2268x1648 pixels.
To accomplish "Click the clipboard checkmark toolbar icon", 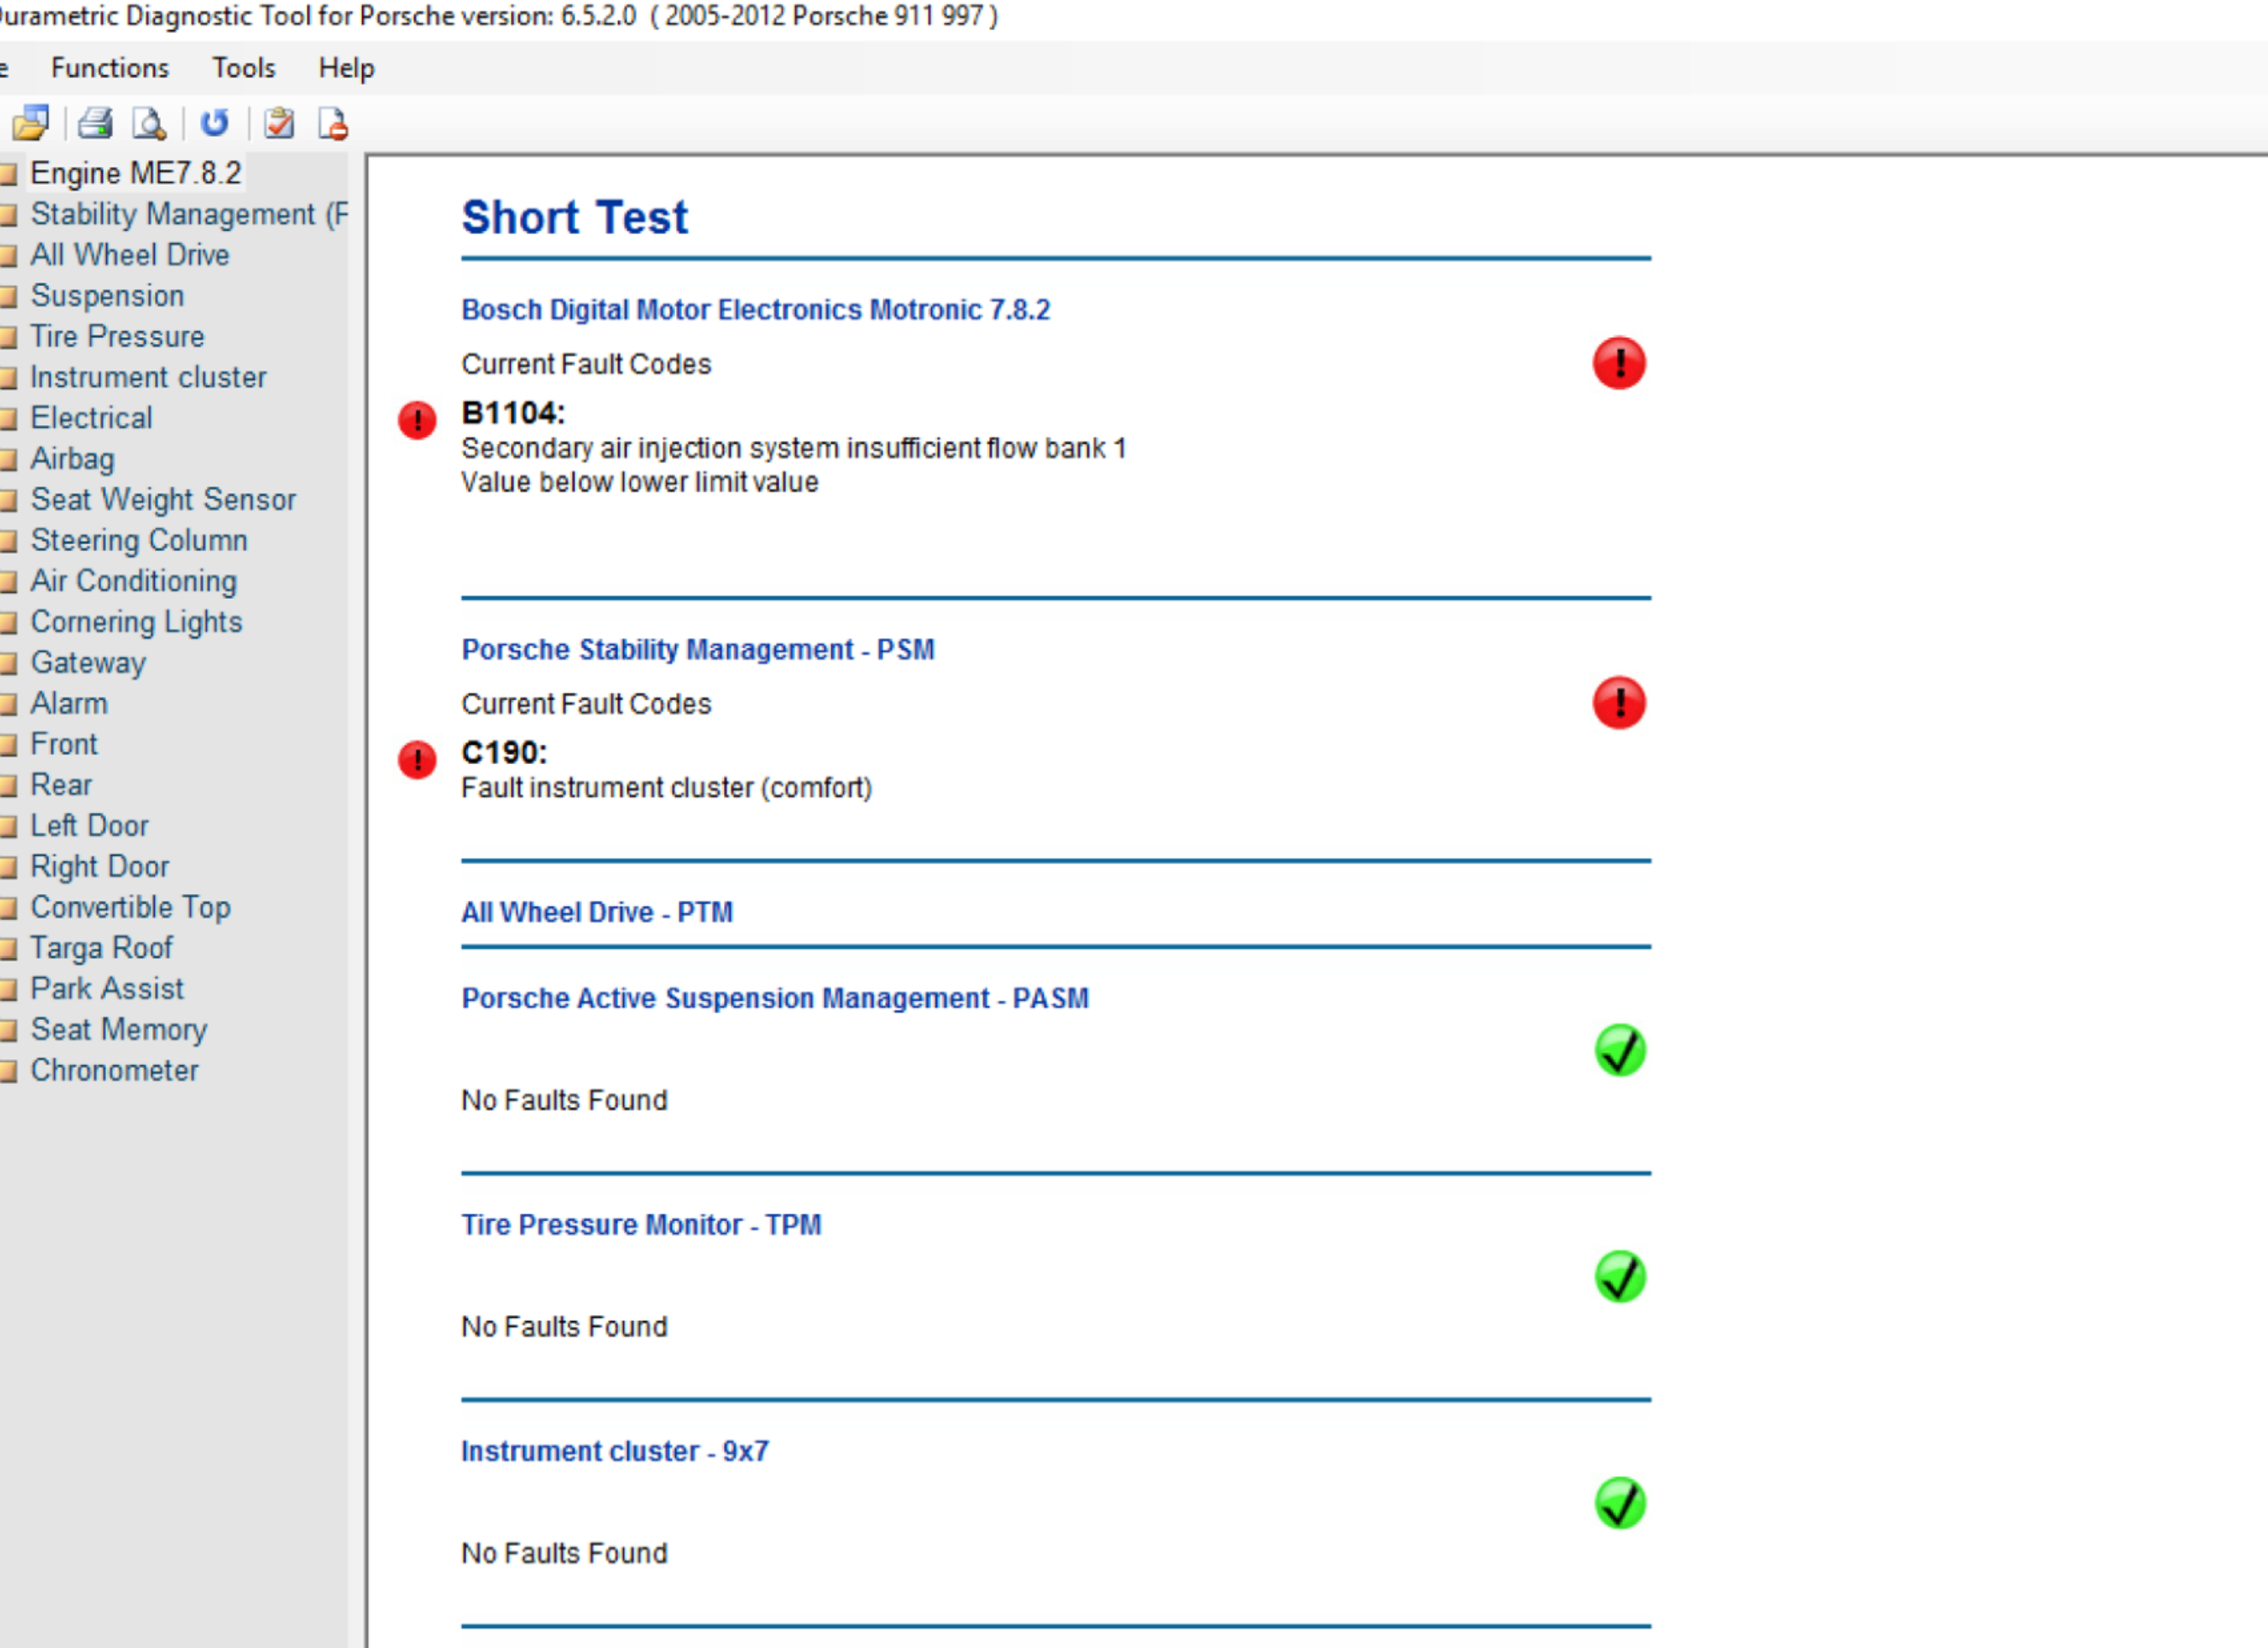I will point(279,123).
